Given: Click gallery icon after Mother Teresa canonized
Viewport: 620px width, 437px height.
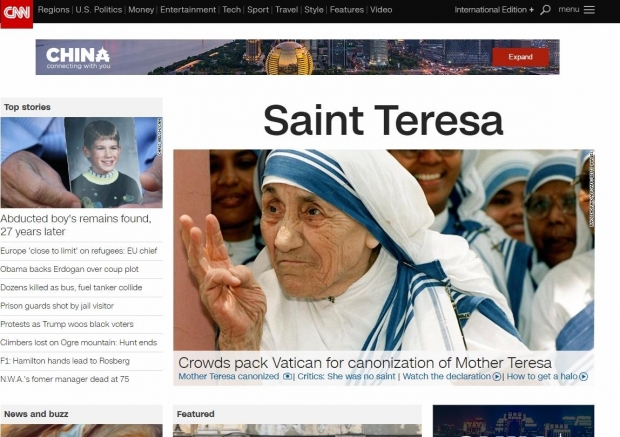Looking at the screenshot, I should pyautogui.click(x=288, y=377).
